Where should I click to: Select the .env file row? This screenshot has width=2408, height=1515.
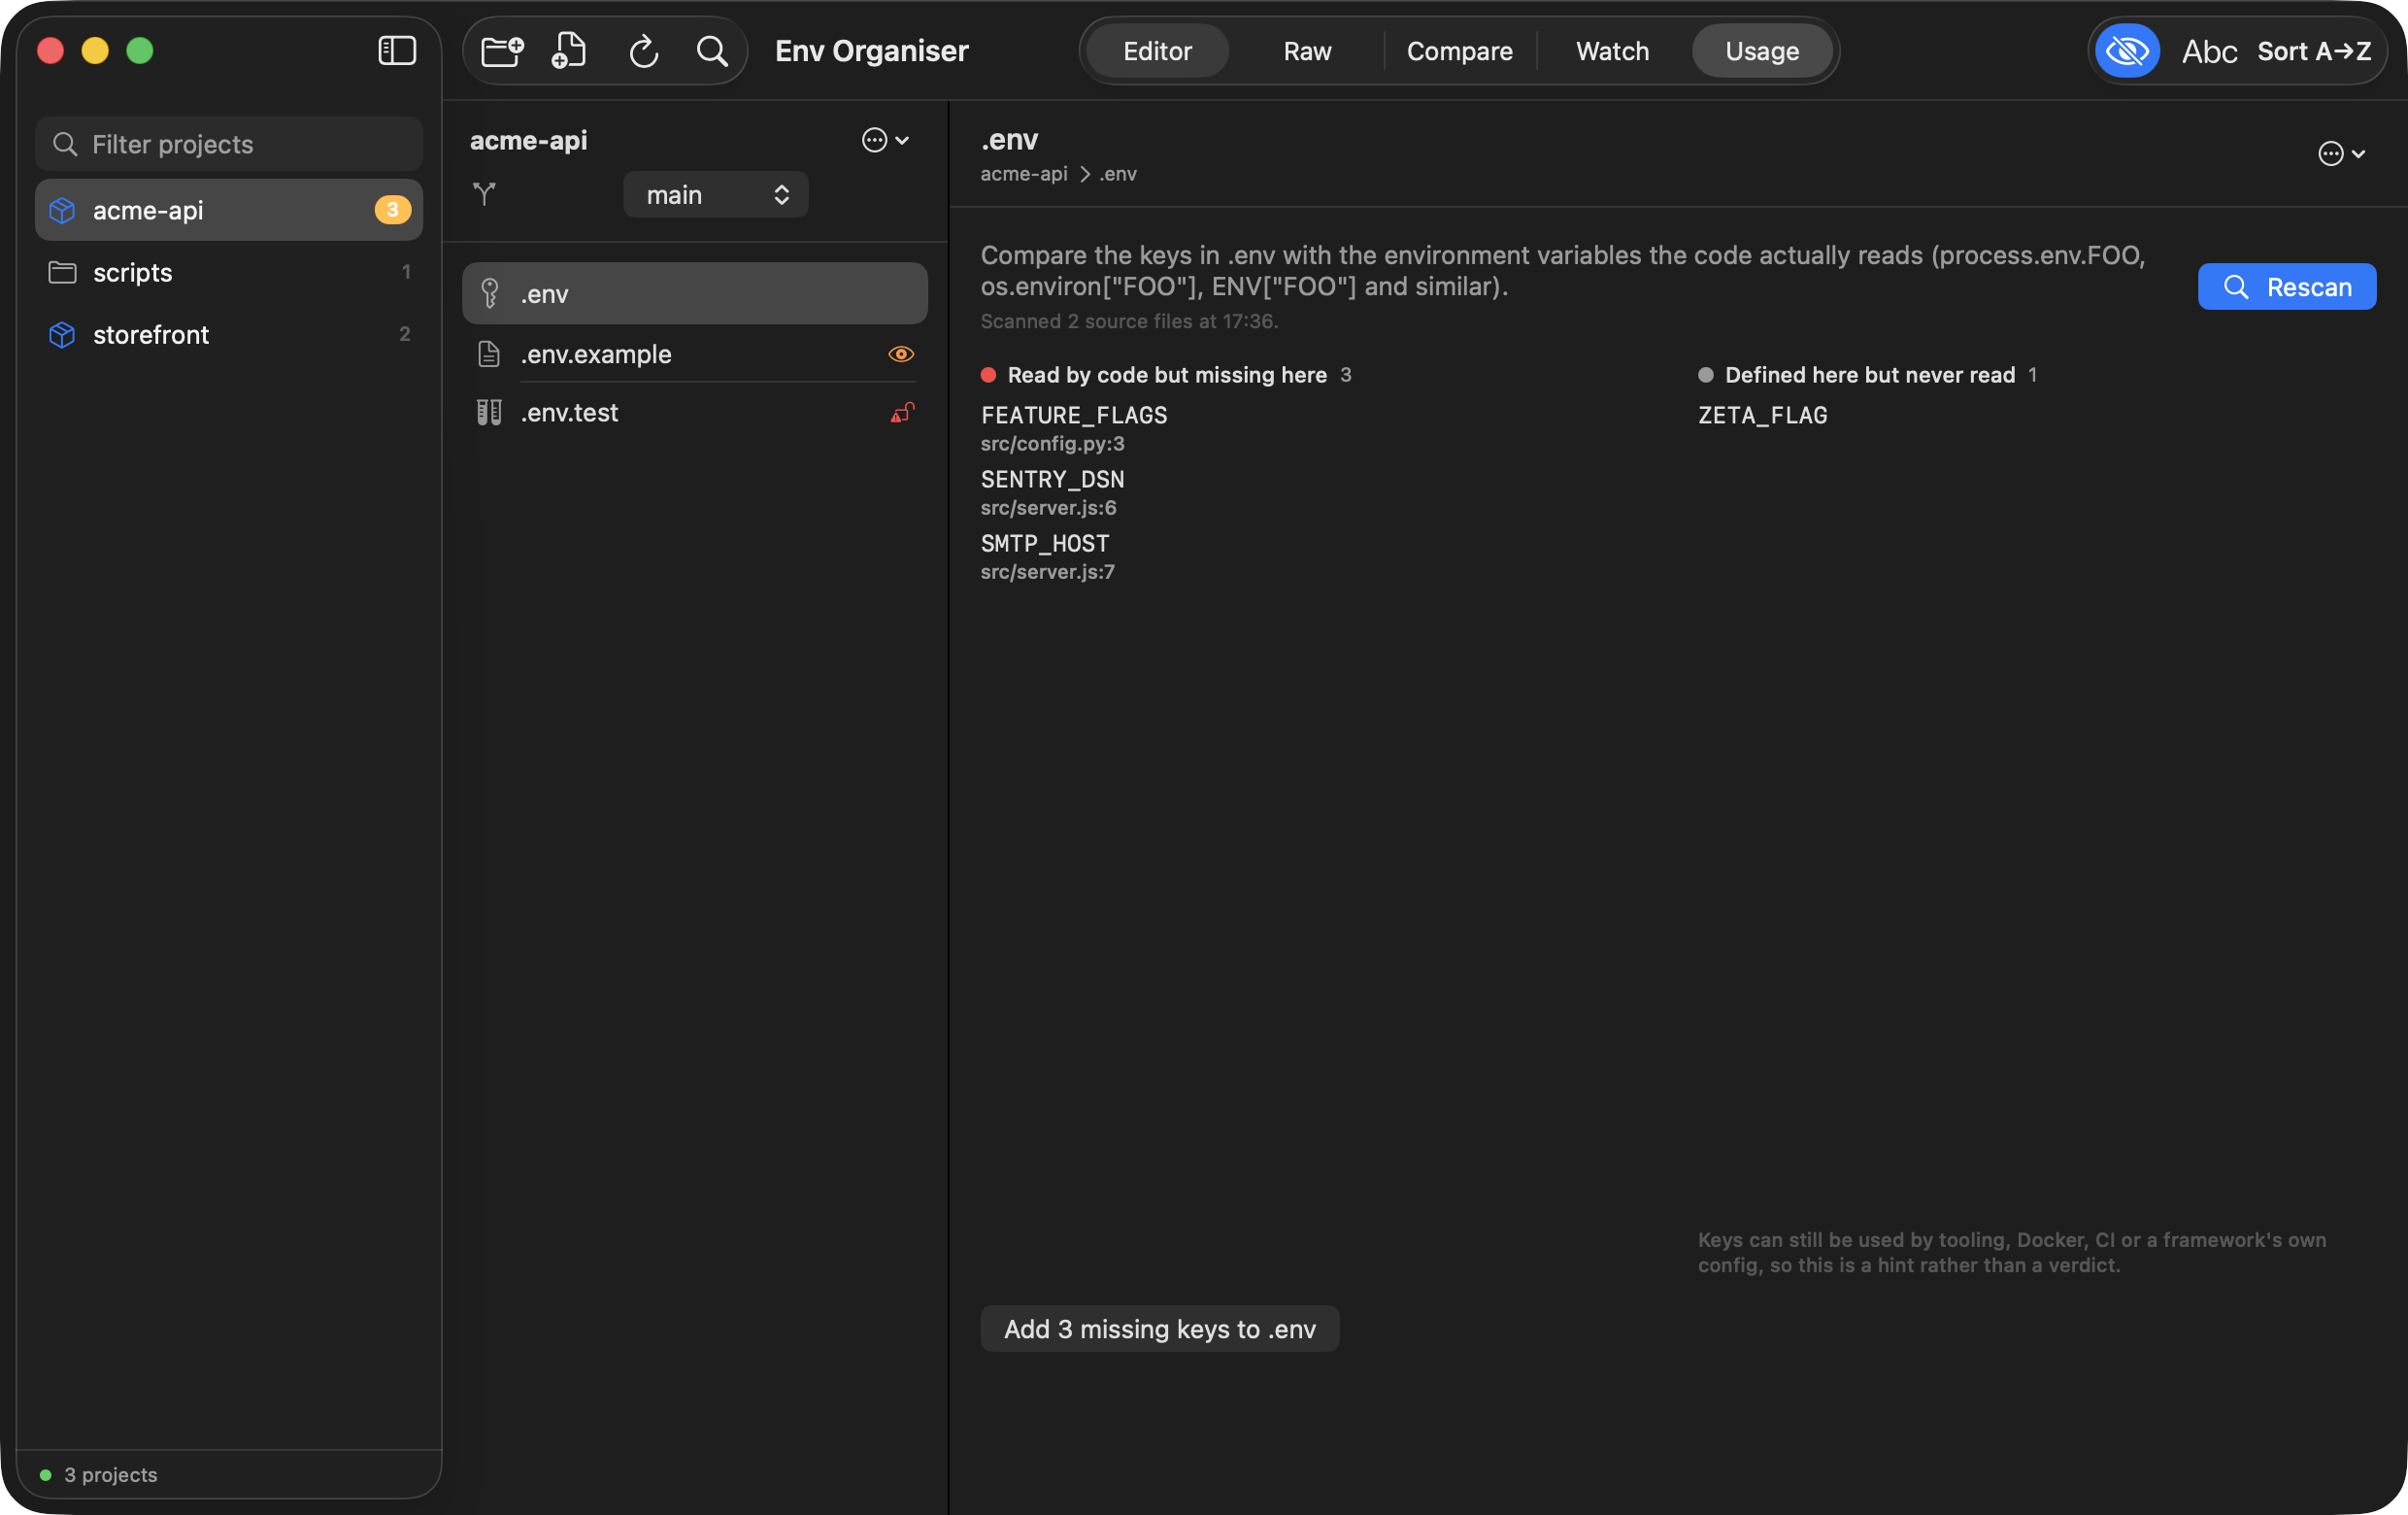694,293
